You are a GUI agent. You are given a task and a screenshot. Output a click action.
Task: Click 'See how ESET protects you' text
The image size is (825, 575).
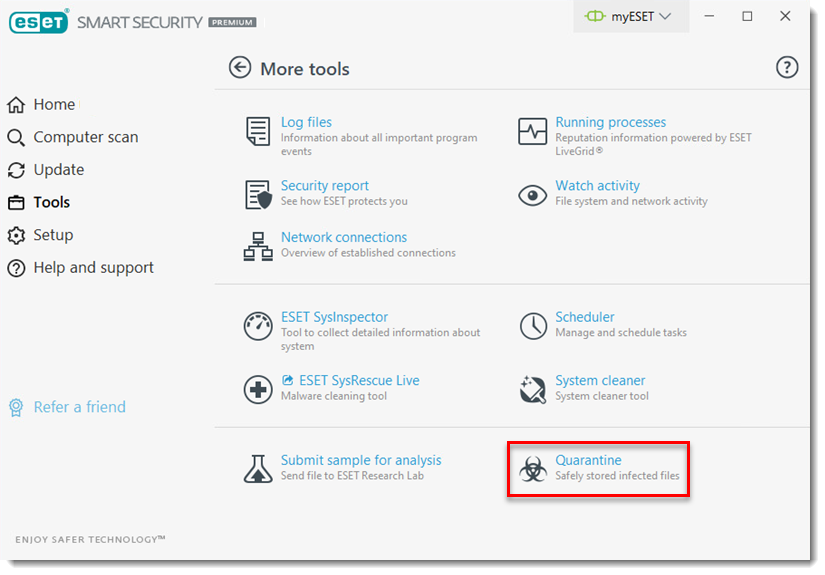[344, 201]
